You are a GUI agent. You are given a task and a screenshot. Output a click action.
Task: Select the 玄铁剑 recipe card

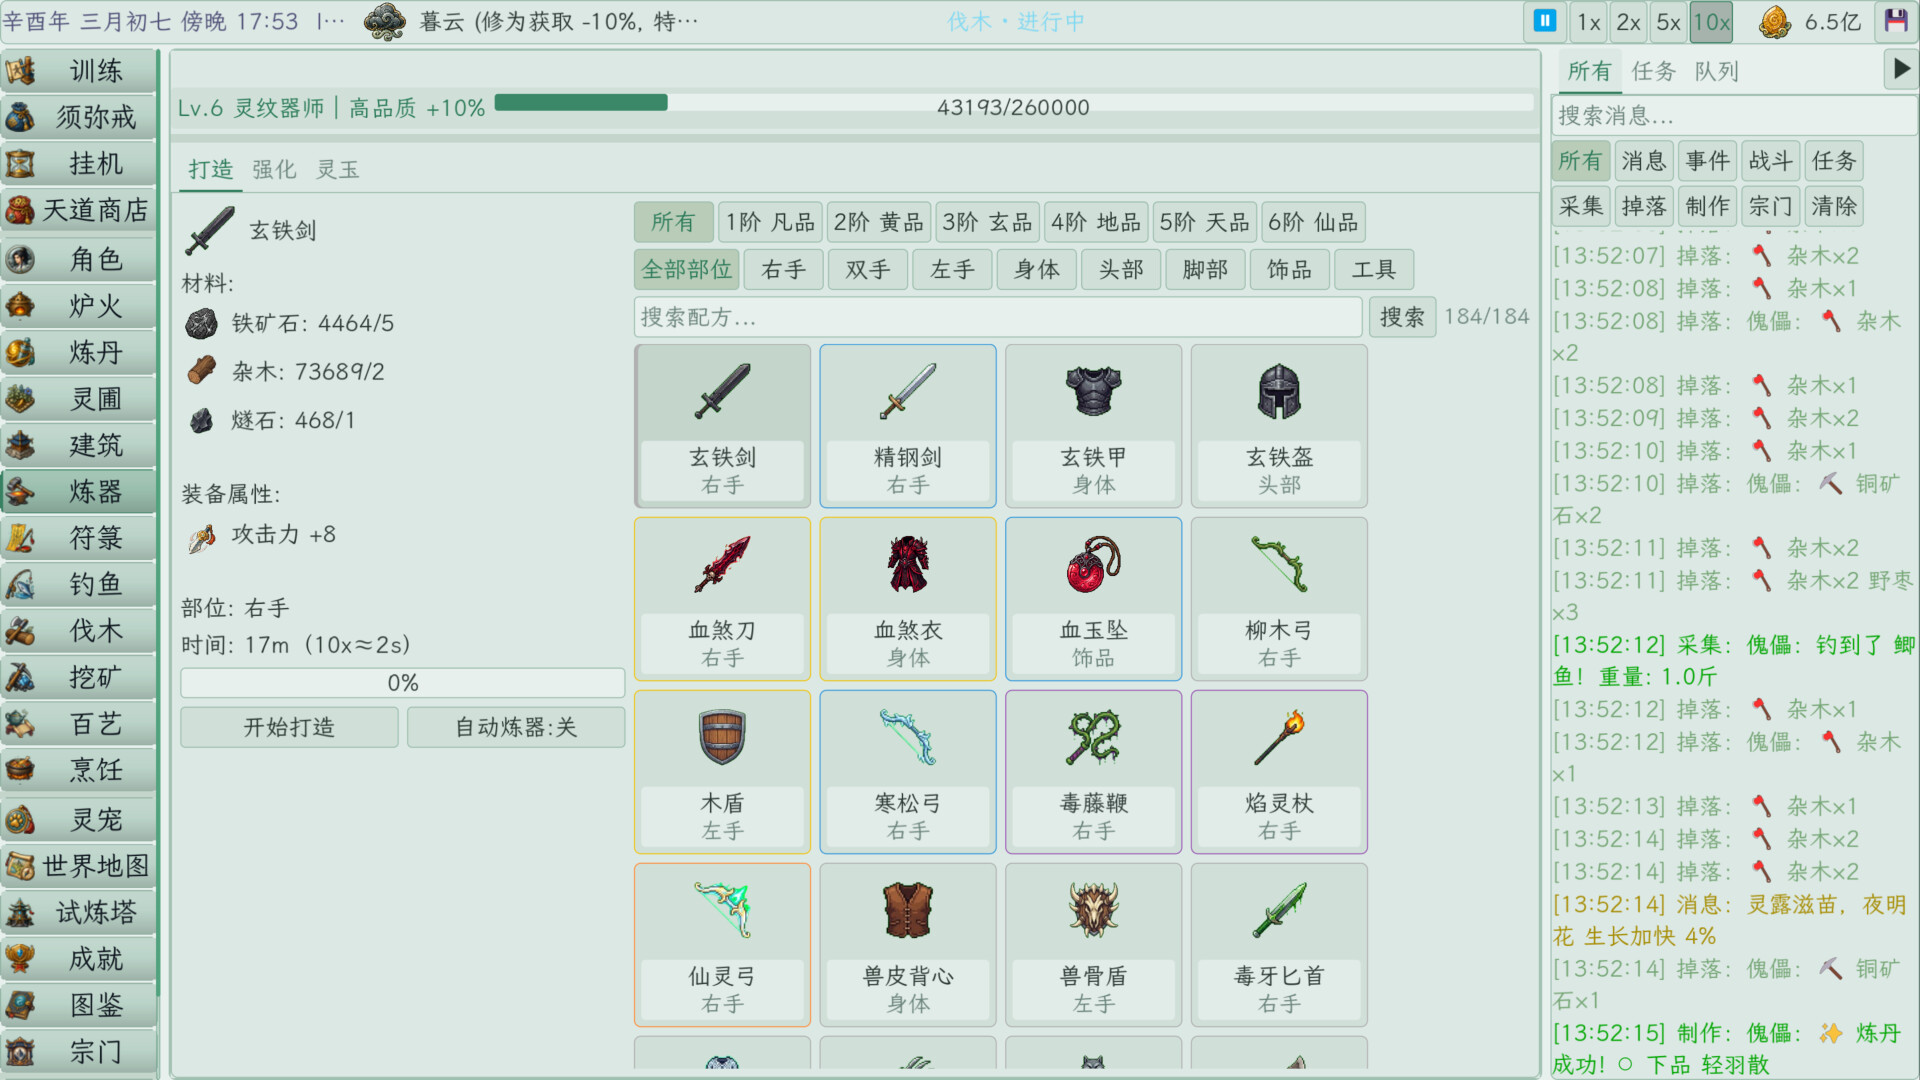(x=723, y=426)
